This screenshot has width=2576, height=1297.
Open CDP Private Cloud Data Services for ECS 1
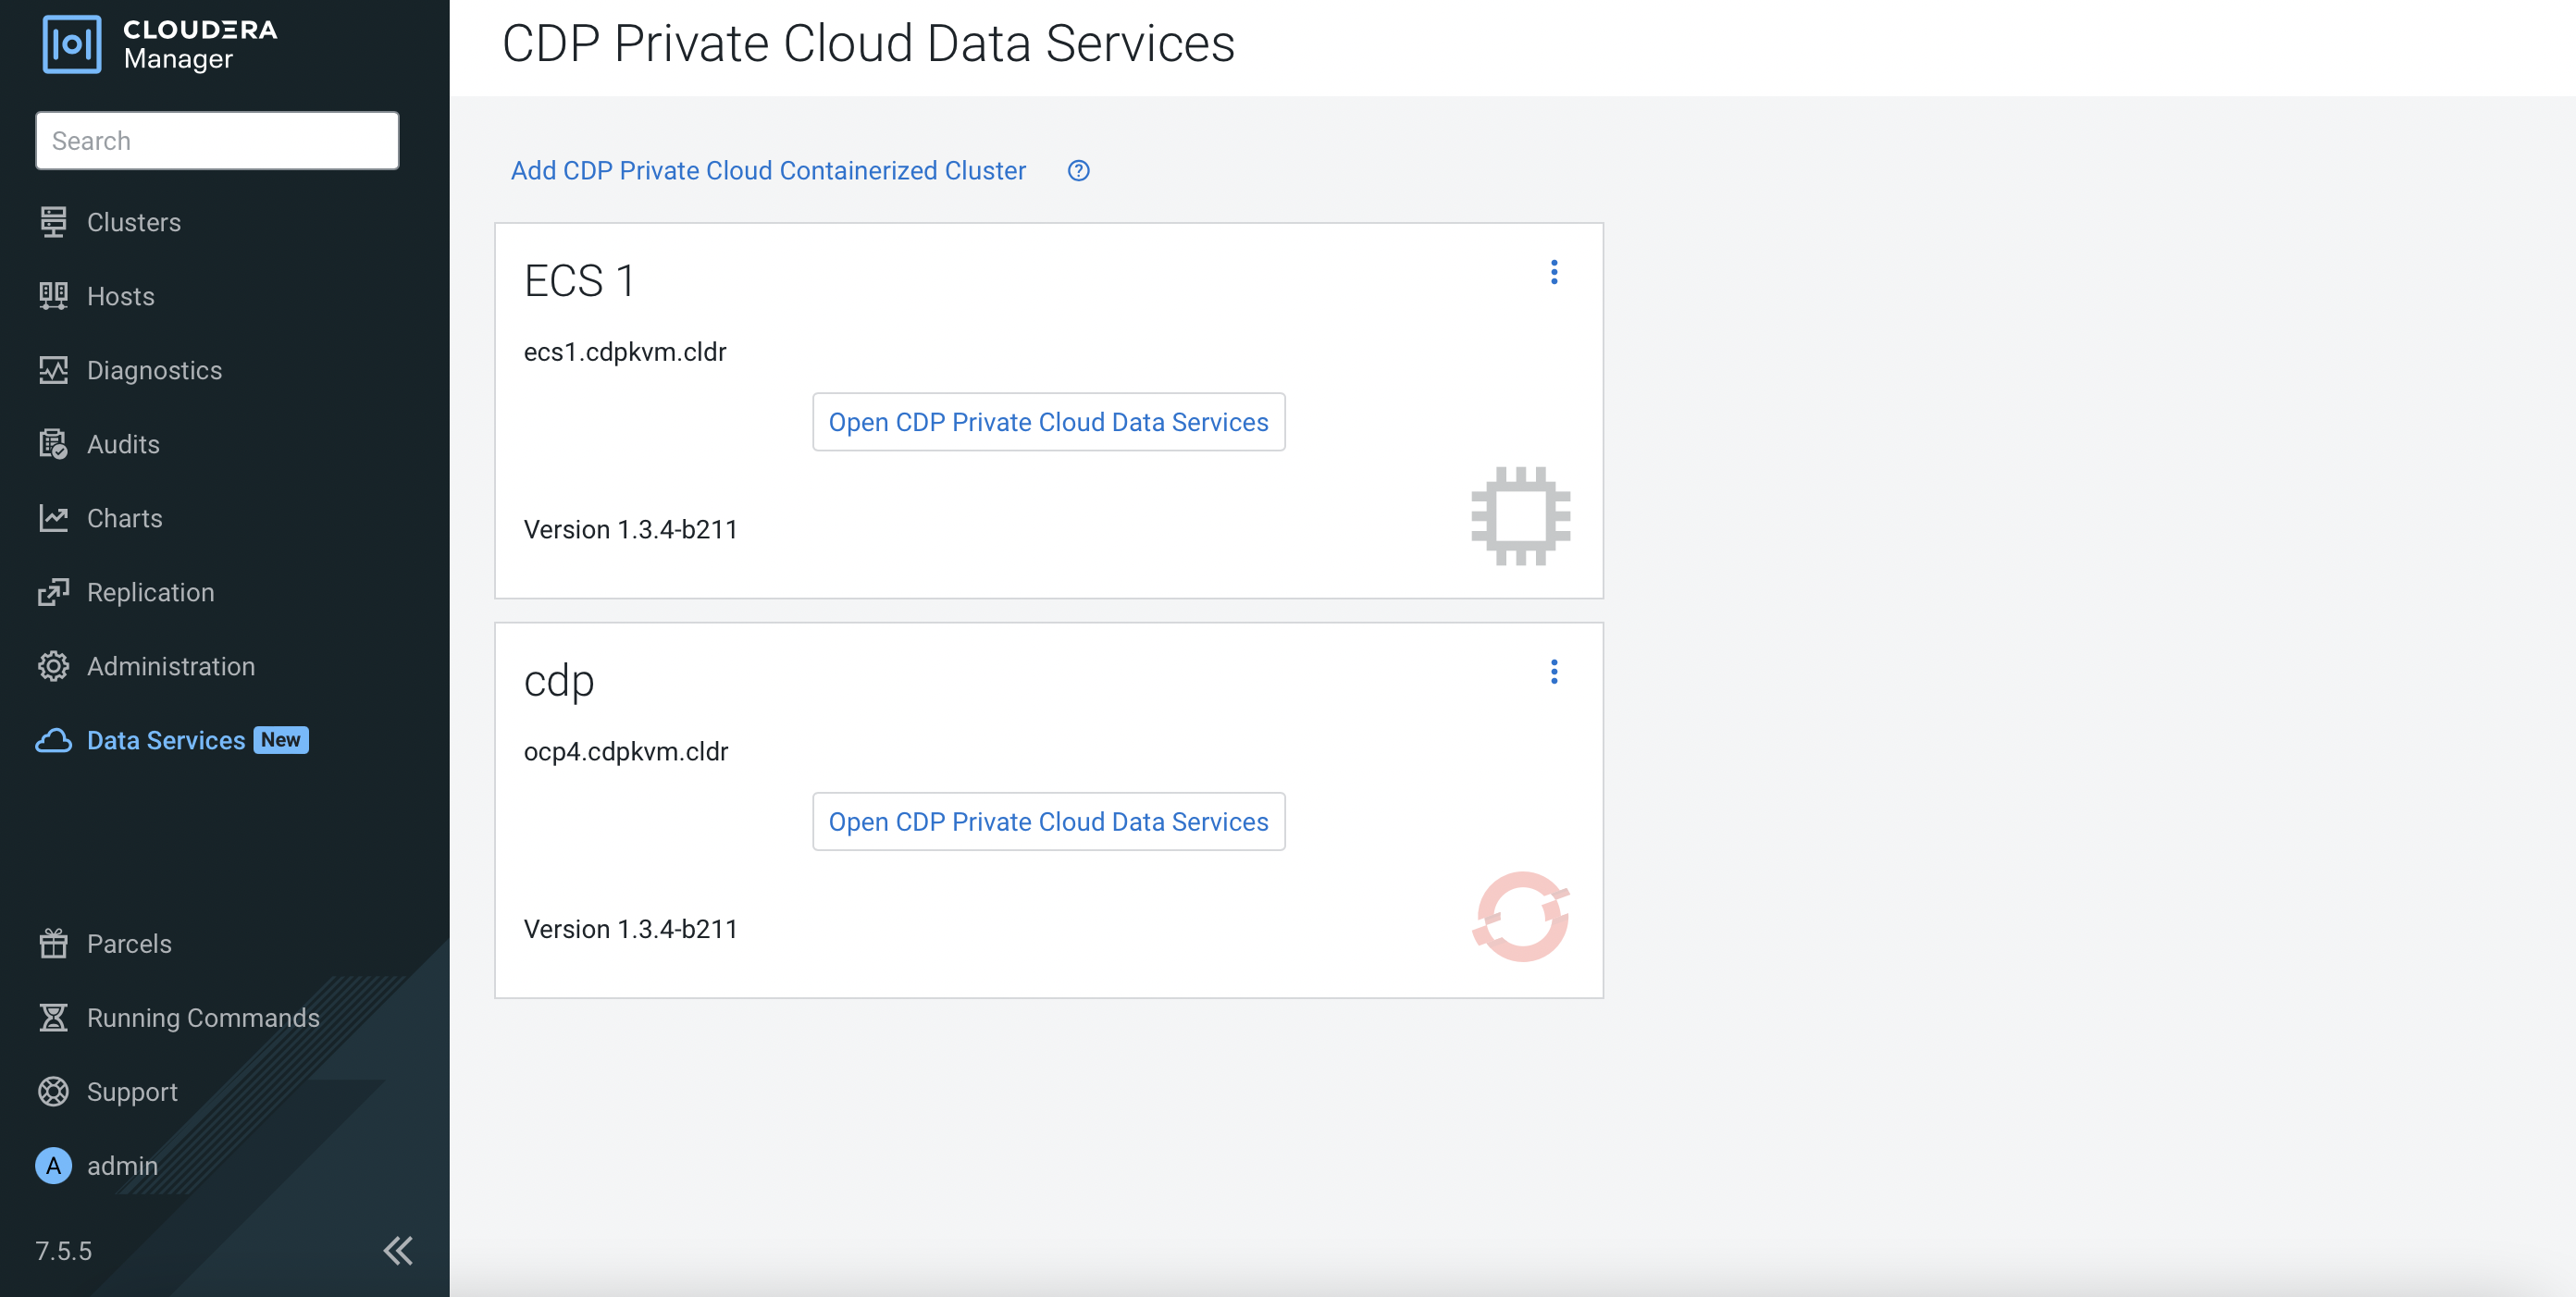point(1048,422)
